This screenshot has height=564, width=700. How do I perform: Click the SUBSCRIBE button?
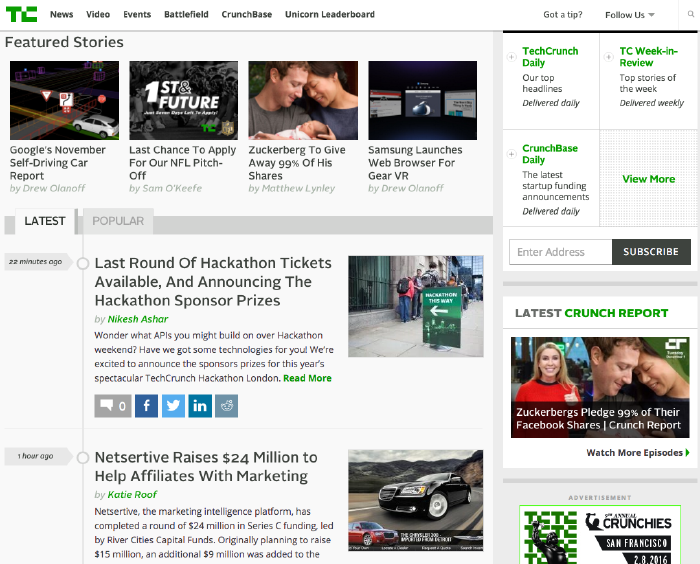click(651, 252)
